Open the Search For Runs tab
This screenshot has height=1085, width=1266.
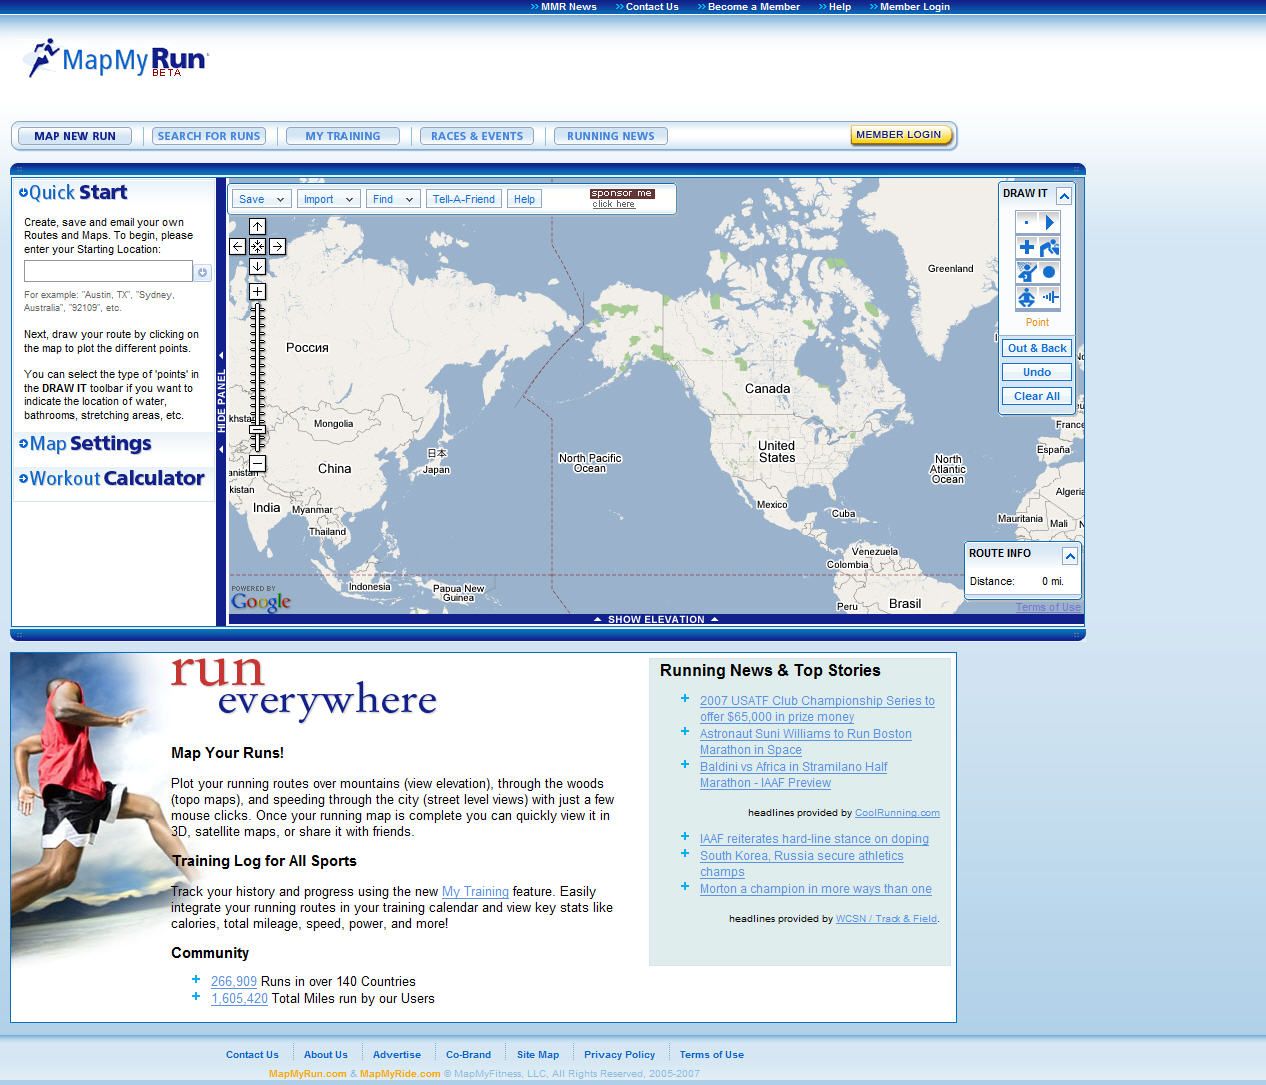(209, 136)
